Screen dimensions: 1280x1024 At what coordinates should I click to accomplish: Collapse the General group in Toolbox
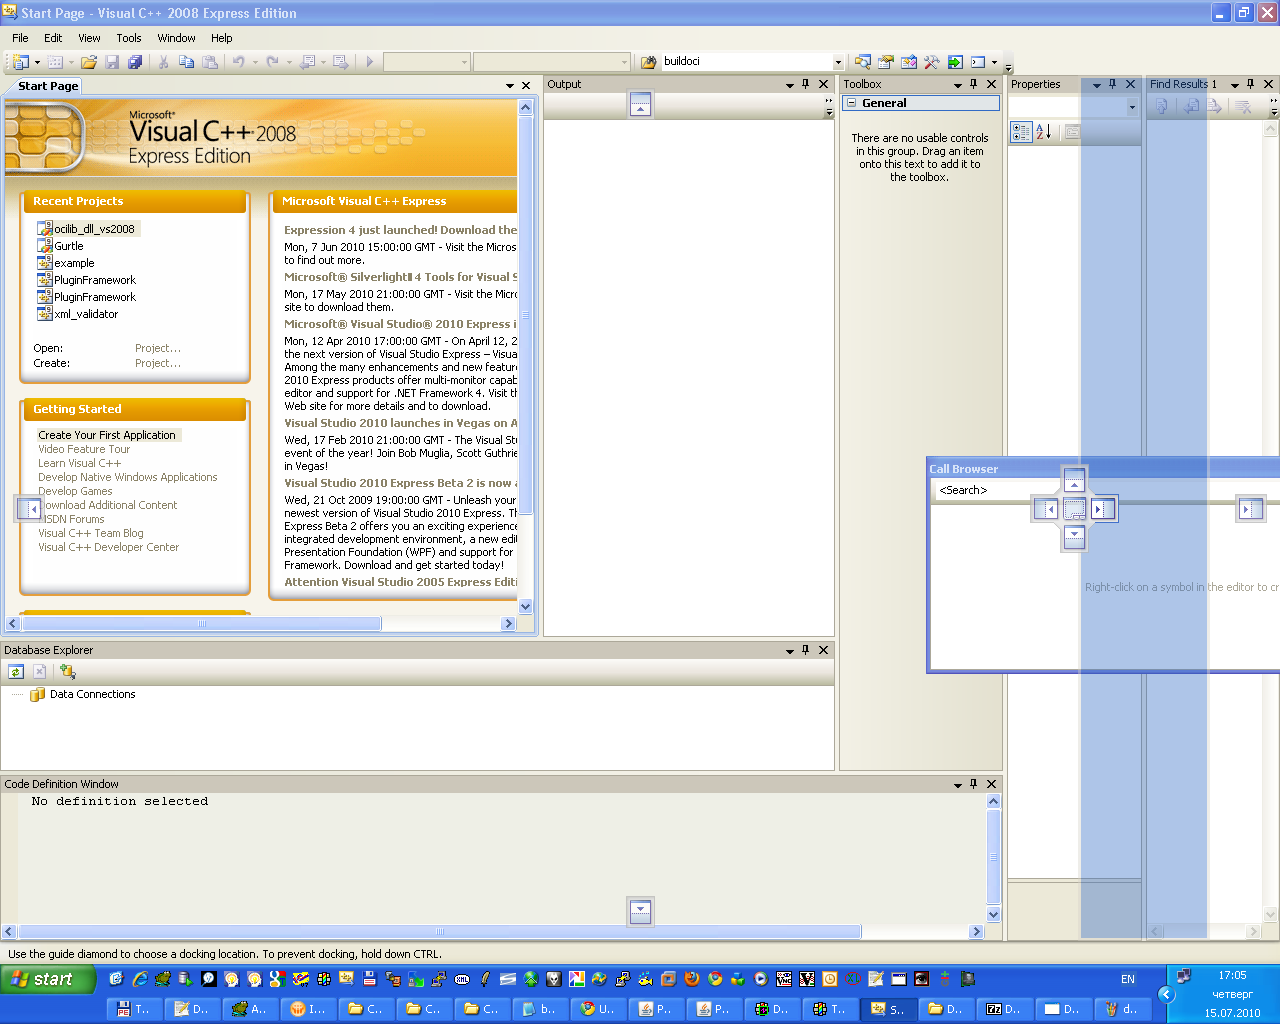(x=851, y=103)
